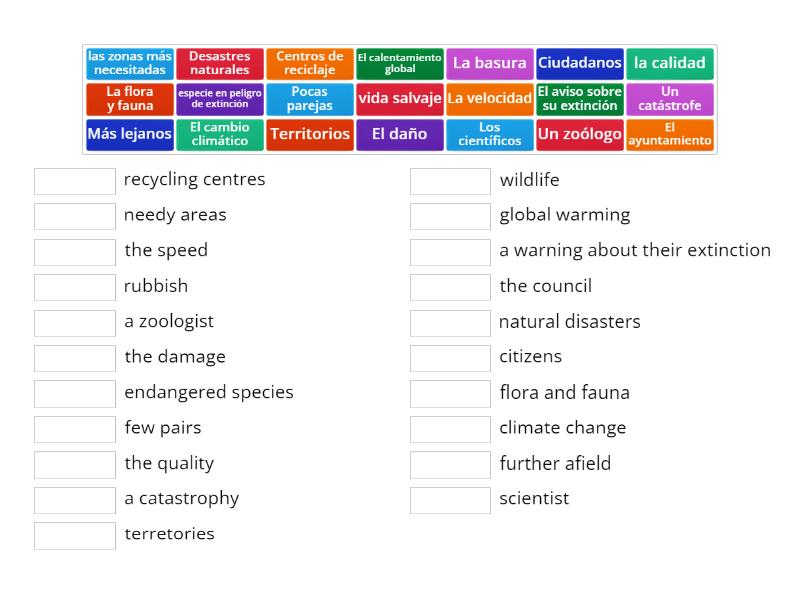Viewport: 800px width, 600px height.
Task: Click the answer box next to 'wildlife'
Action: [x=450, y=181]
